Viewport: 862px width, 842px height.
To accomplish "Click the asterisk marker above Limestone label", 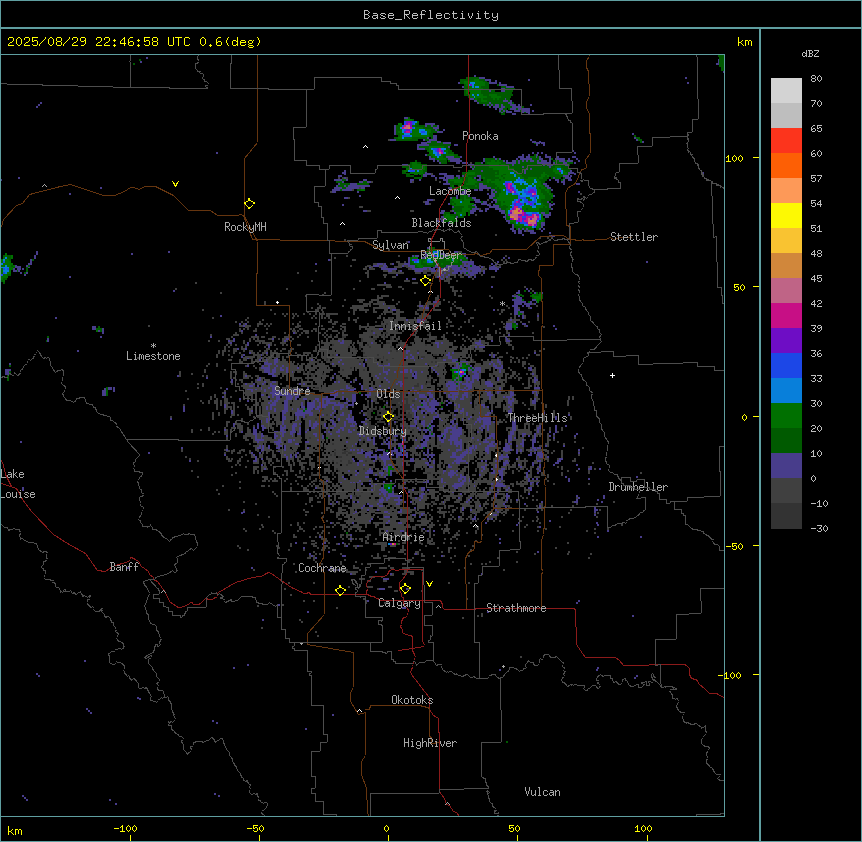I will tap(153, 346).
